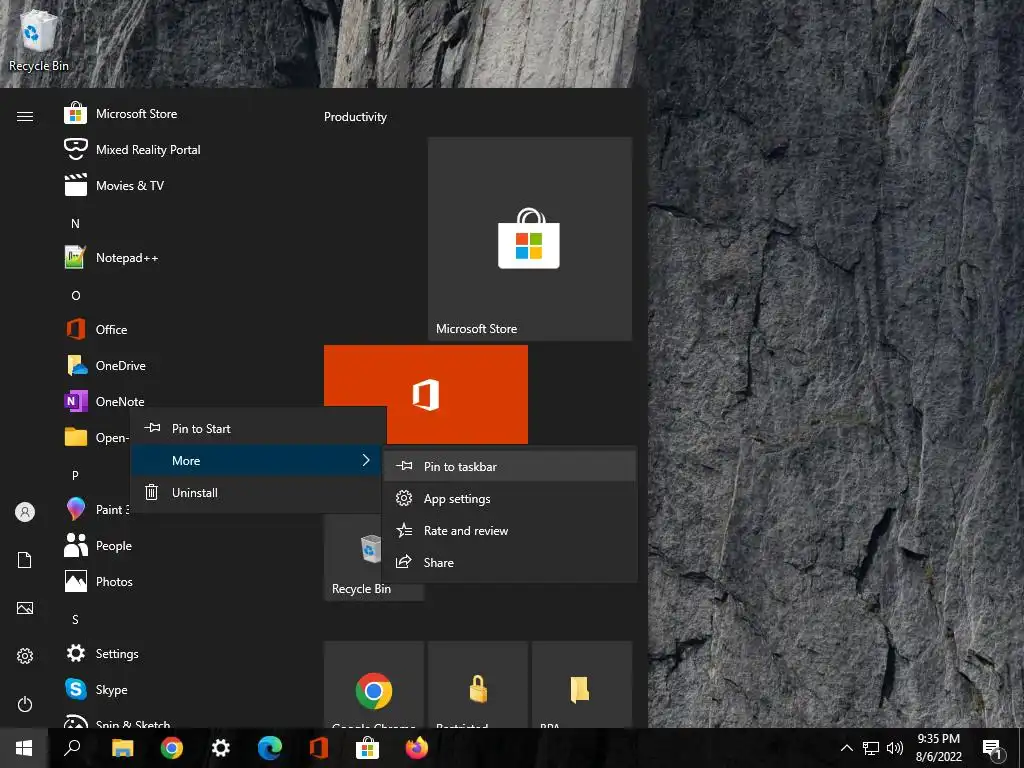1024x768 pixels.
Task: Open Settings gear on the taskbar
Action: tap(221, 748)
